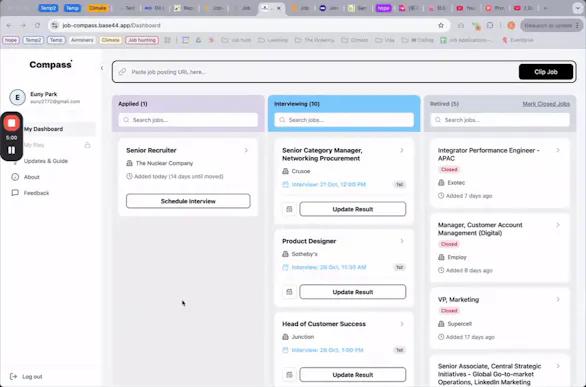Go forward in the browser
The width and height of the screenshot is (586, 387).
[23, 25]
